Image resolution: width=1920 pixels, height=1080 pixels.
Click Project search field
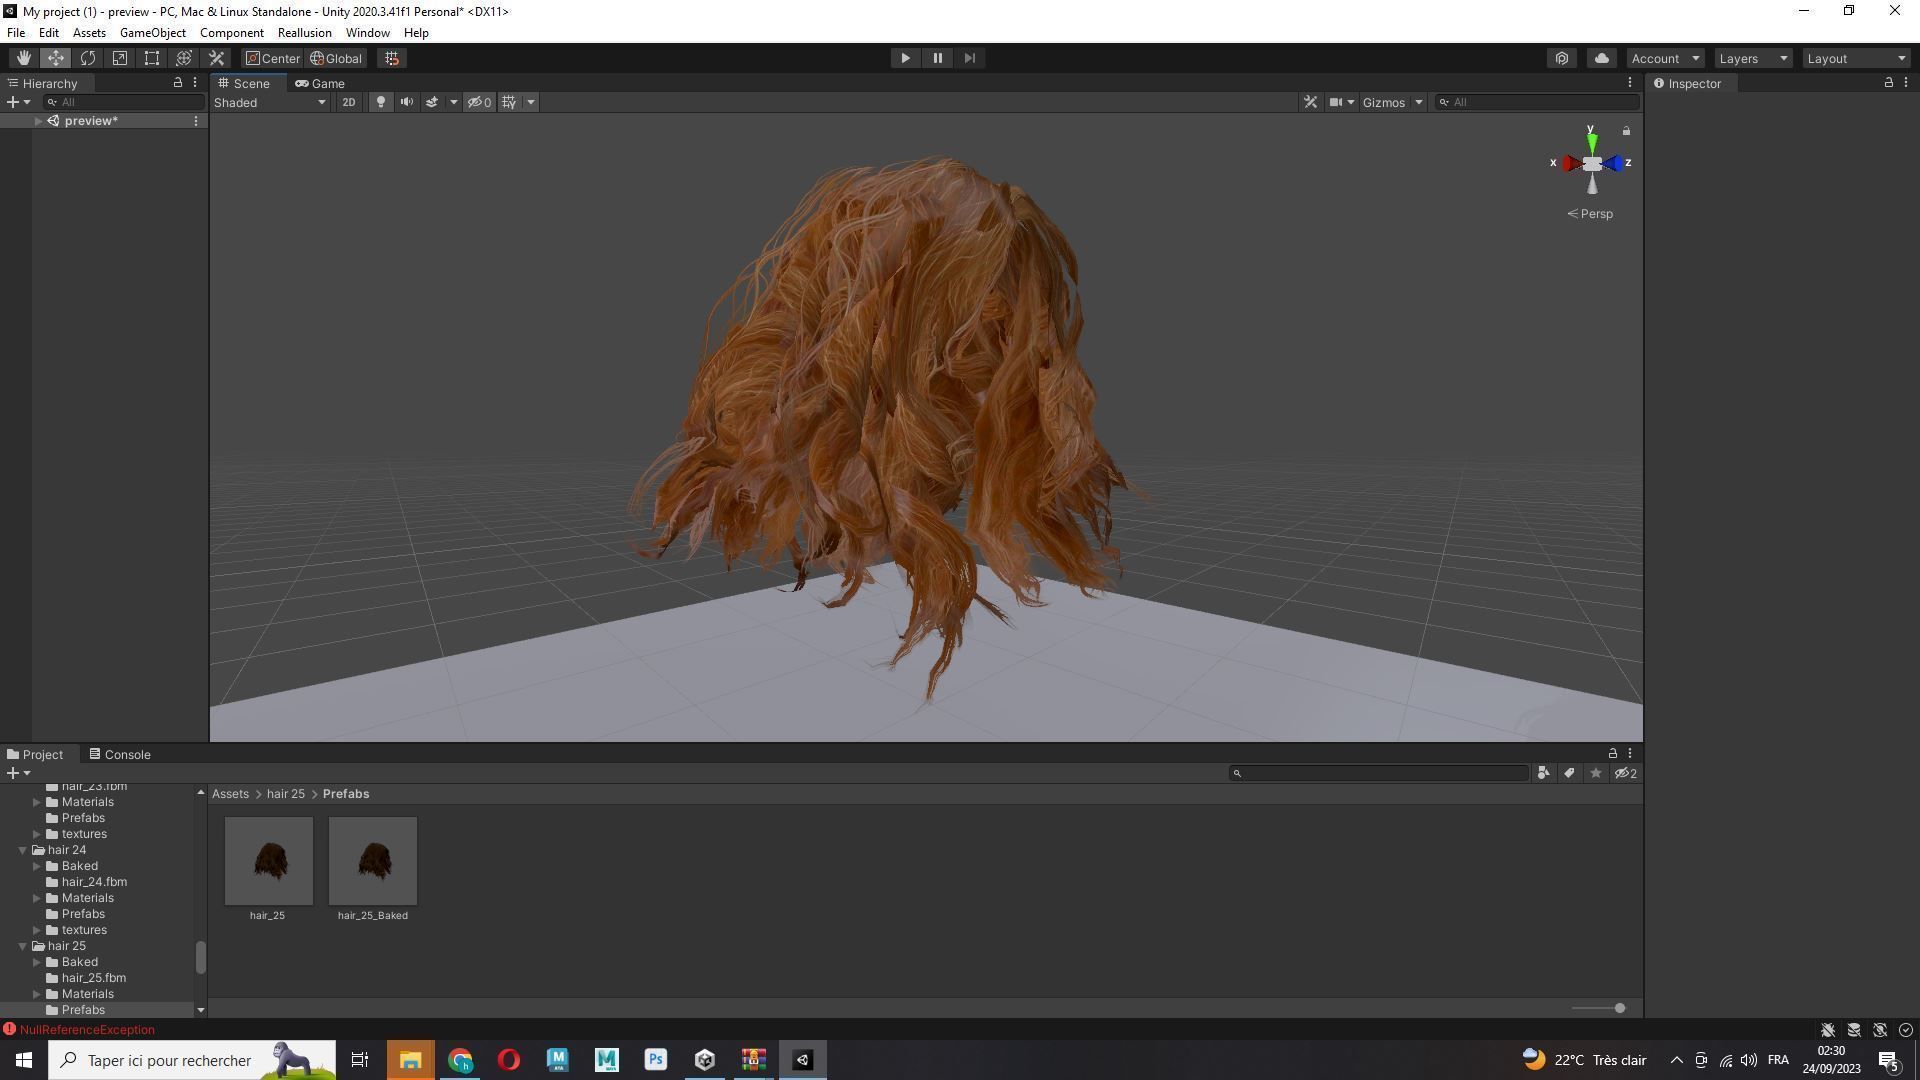click(1379, 773)
